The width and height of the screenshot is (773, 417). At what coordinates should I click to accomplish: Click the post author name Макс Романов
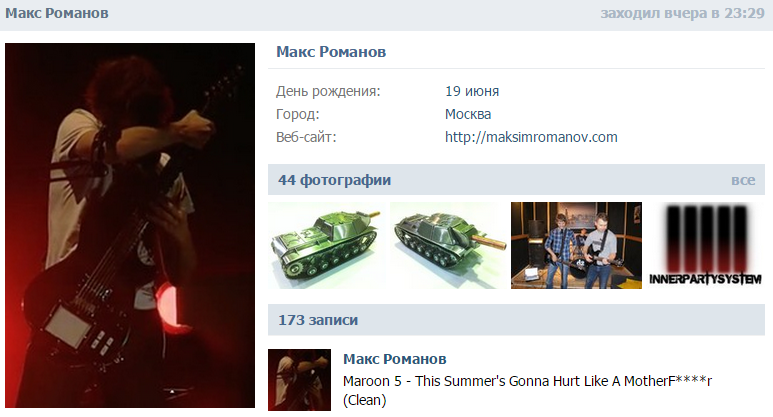click(394, 359)
